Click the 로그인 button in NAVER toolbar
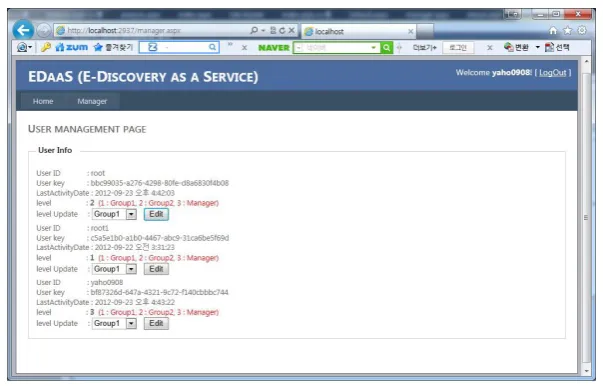Viewport: 603px width, 386px height. pos(458,48)
